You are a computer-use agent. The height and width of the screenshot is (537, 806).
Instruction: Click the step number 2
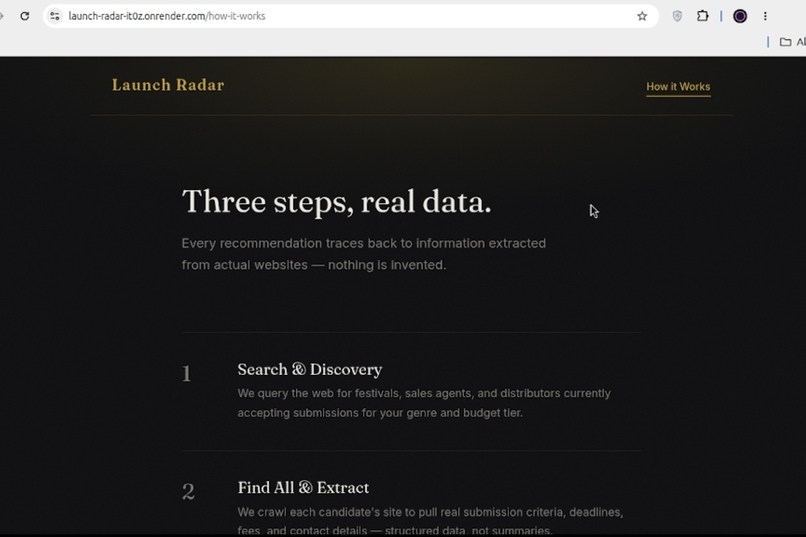point(188,491)
